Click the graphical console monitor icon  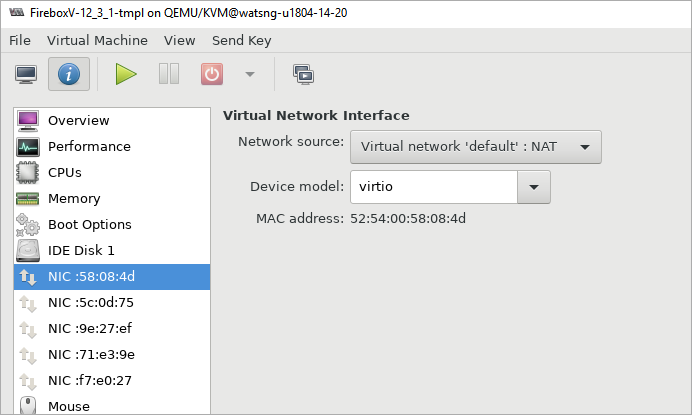click(26, 74)
